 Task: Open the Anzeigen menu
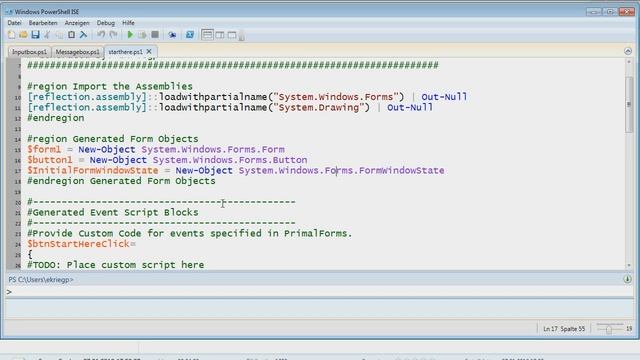click(x=77, y=23)
